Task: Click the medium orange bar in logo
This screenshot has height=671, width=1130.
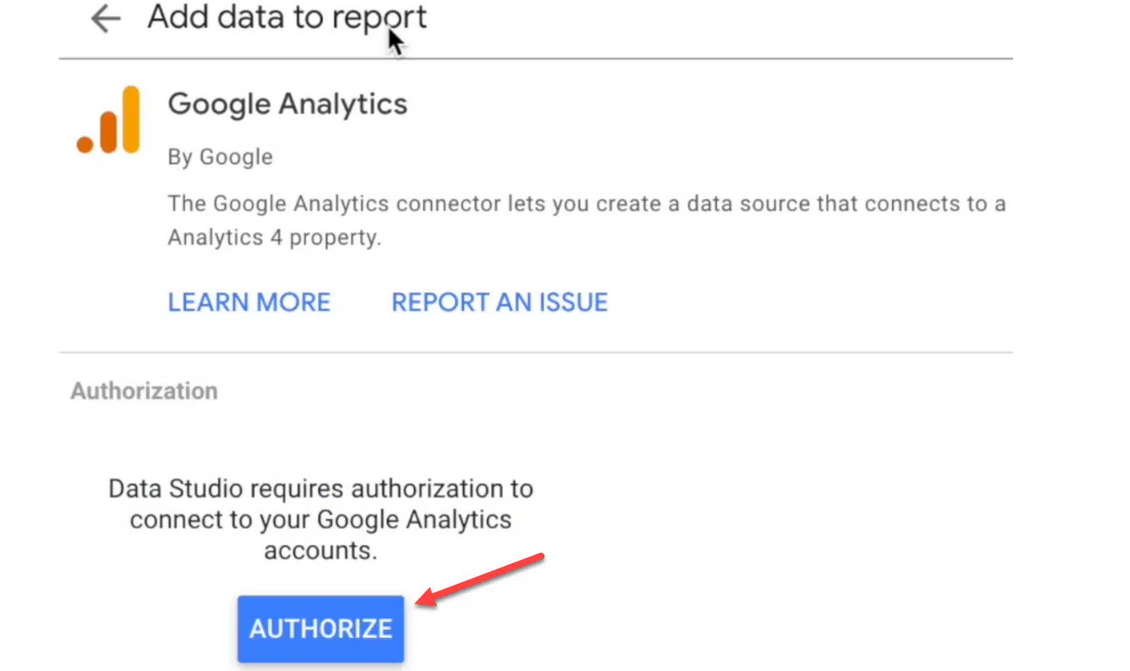Action: click(108, 133)
